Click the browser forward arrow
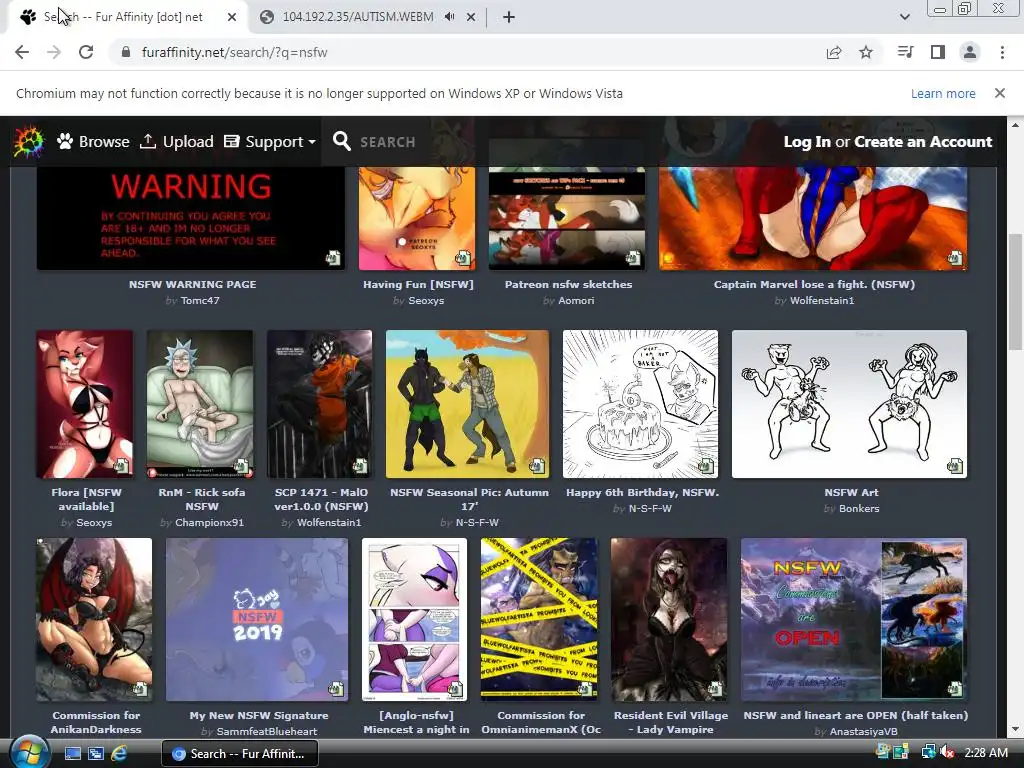 pyautogui.click(x=54, y=52)
